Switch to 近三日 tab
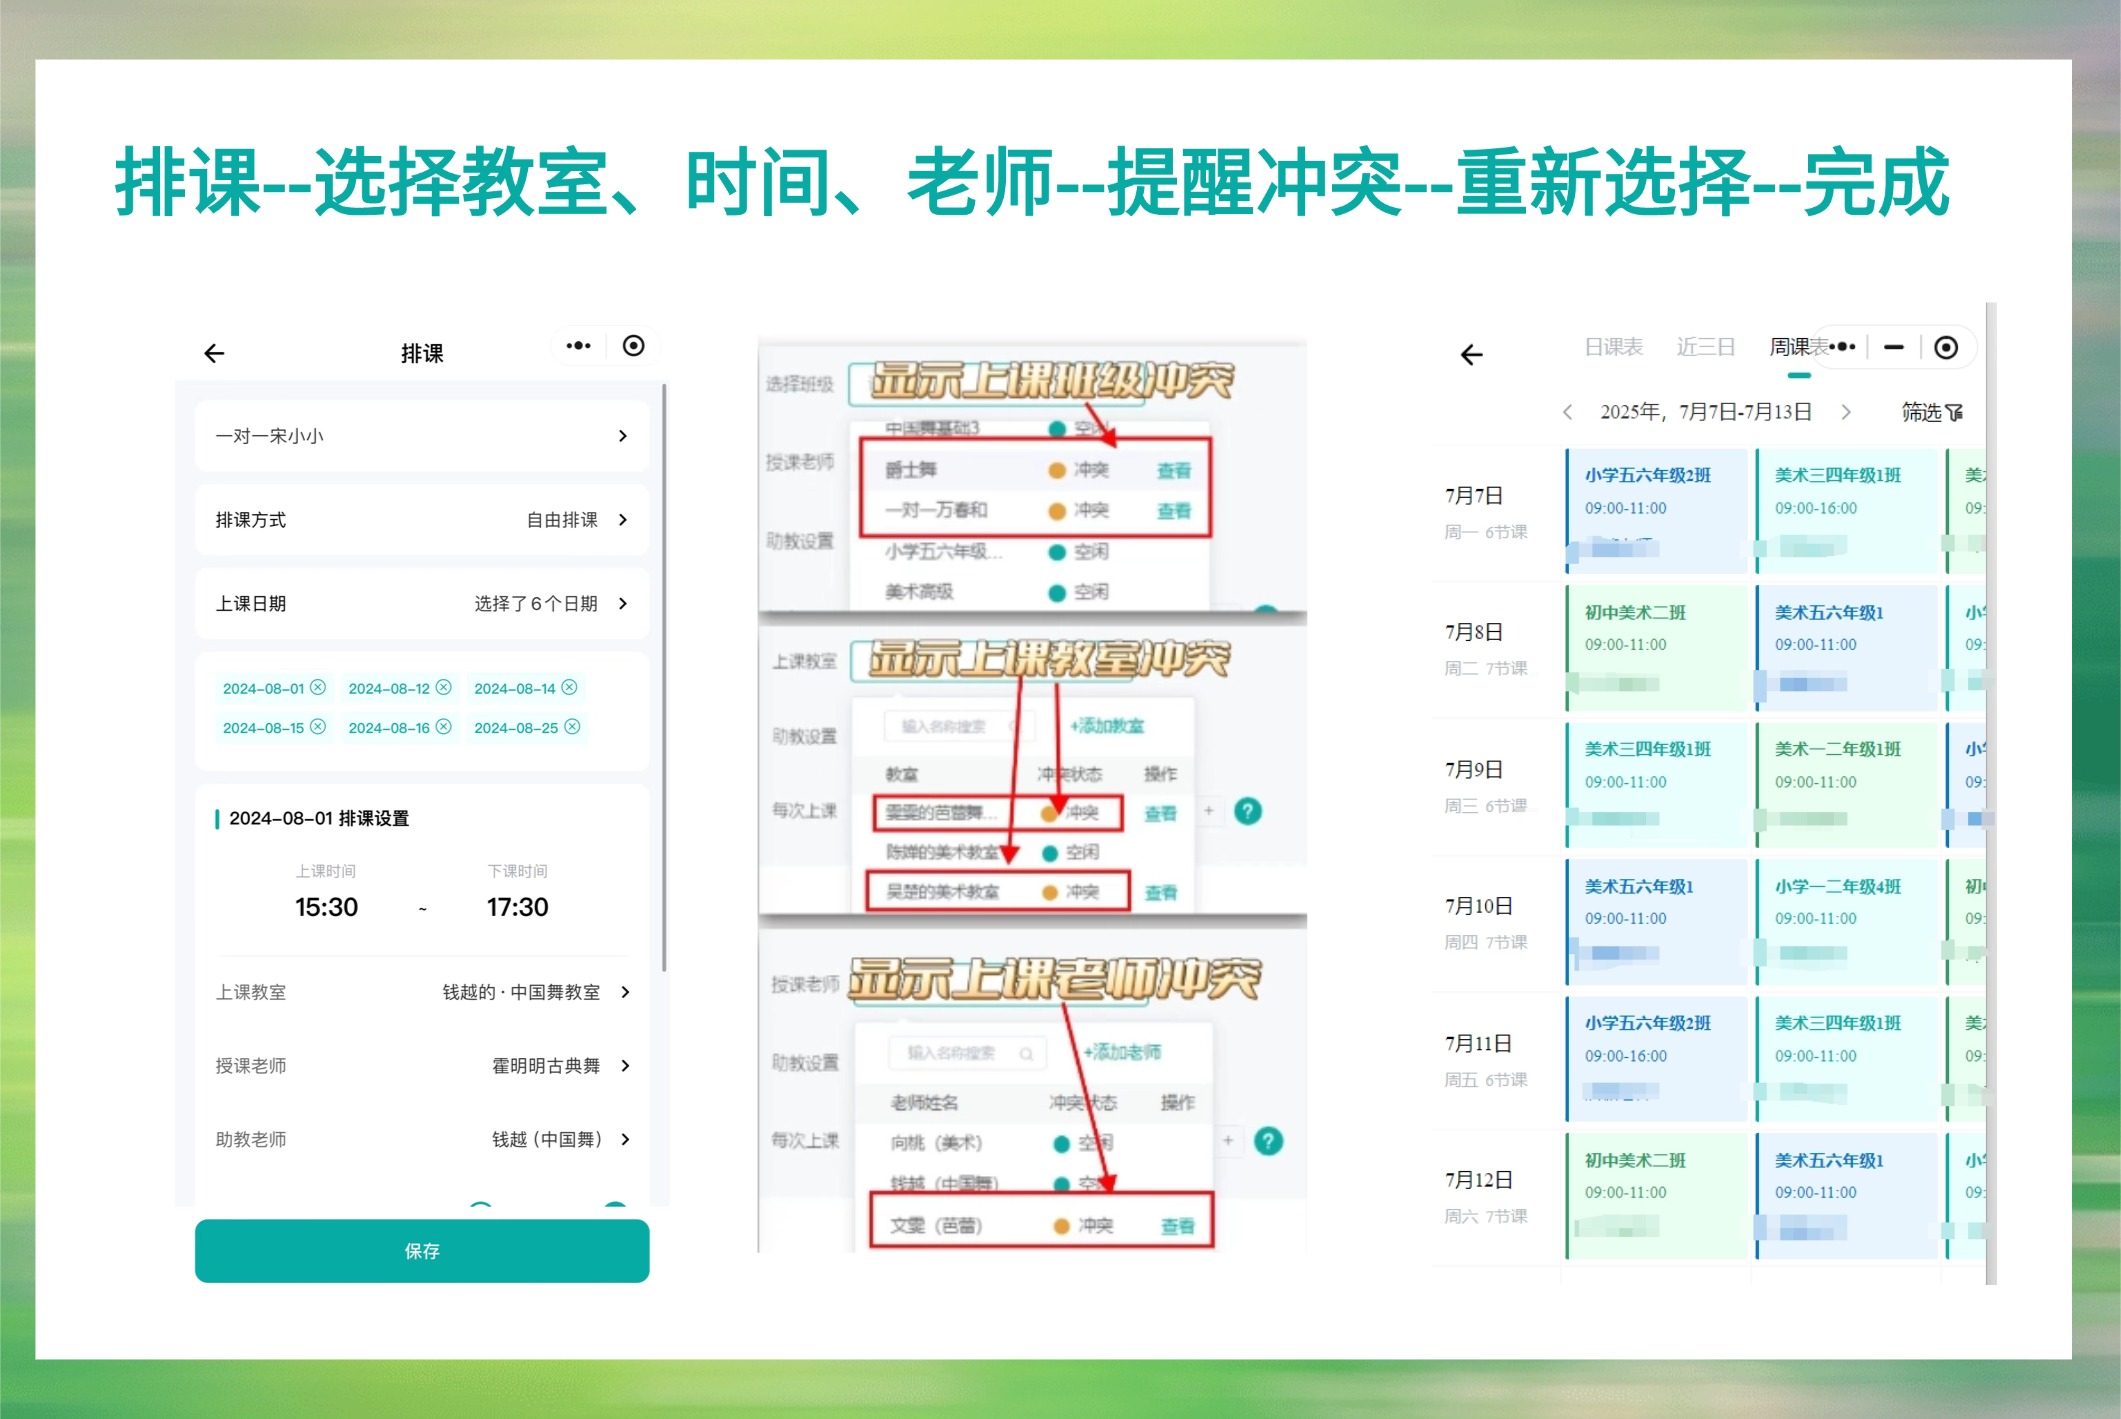2121x1419 pixels. click(x=1705, y=347)
